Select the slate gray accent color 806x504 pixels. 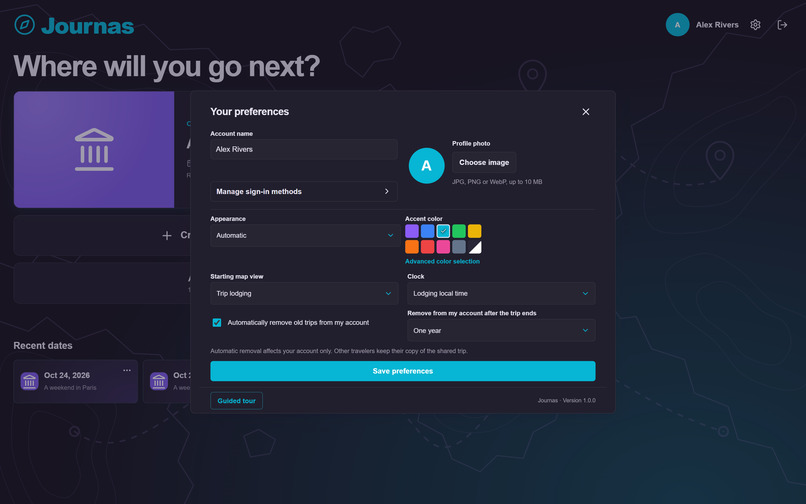[x=459, y=247]
